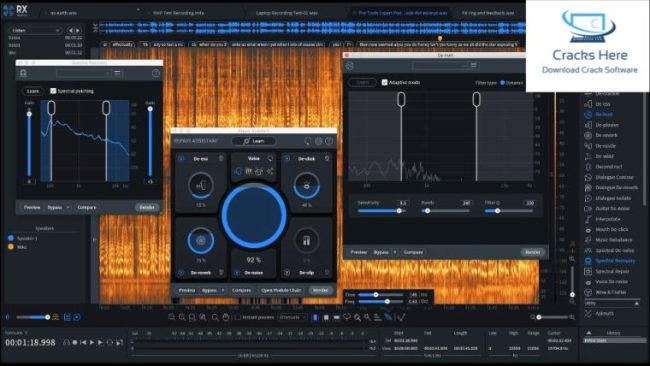Click Open Module Chain button
The width and height of the screenshot is (650, 366).
click(x=281, y=290)
